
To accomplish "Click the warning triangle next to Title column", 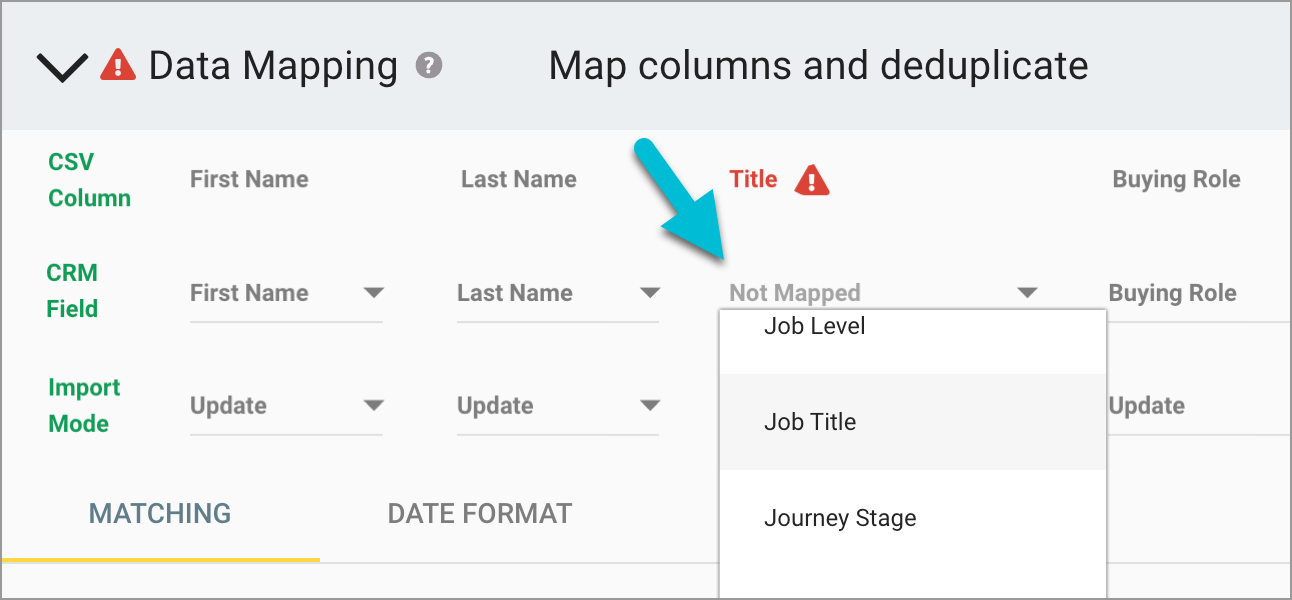I will tap(811, 180).
